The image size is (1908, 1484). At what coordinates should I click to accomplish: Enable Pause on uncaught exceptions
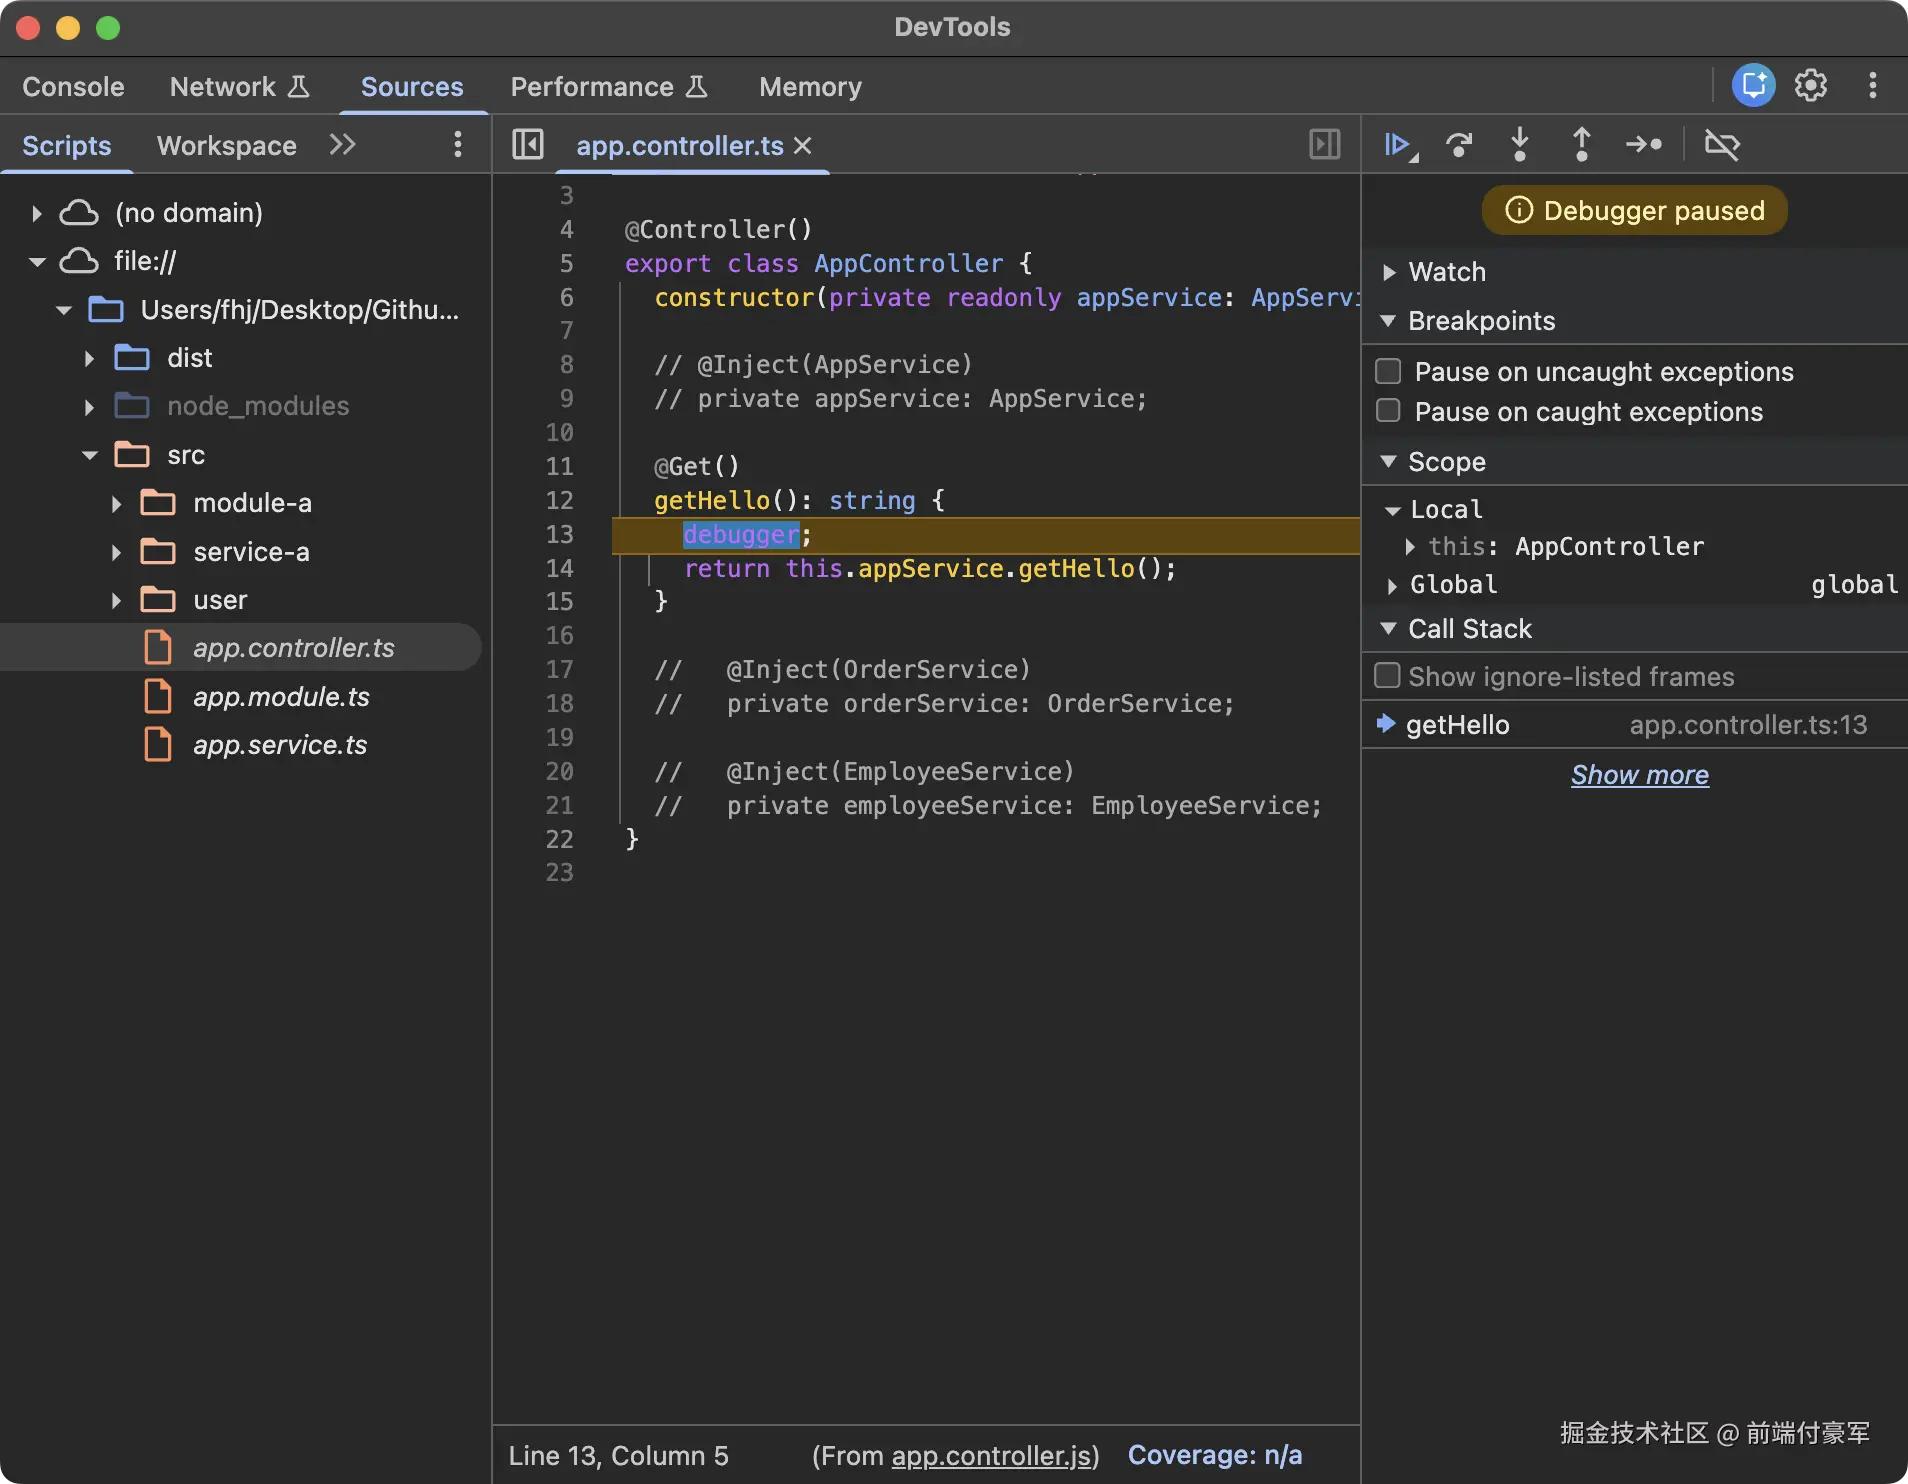[x=1388, y=372]
